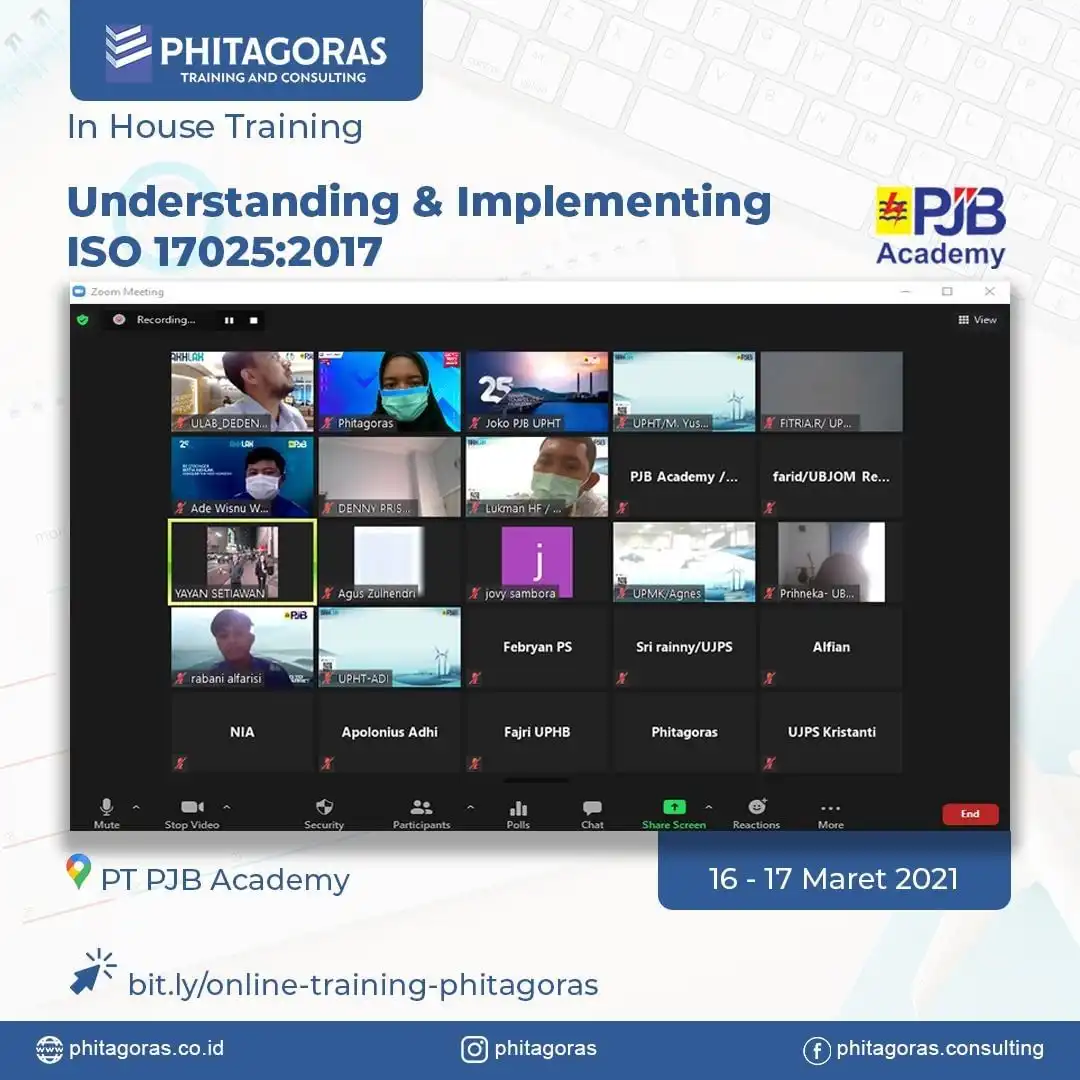1080x1080 pixels.
Task: Click the red End meeting button
Action: pyautogui.click(x=970, y=813)
